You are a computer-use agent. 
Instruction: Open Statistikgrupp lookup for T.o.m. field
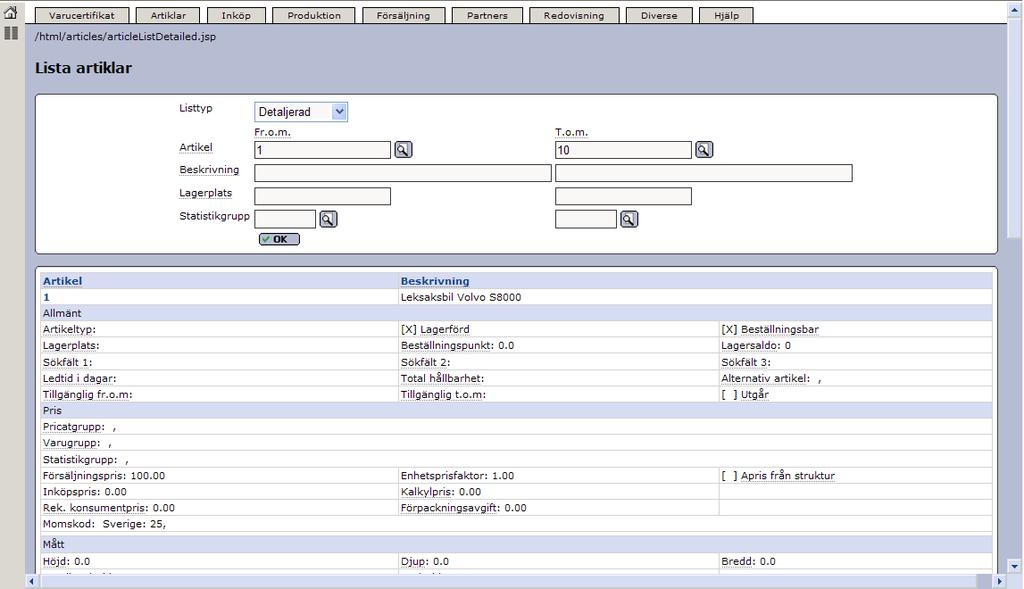click(x=628, y=219)
